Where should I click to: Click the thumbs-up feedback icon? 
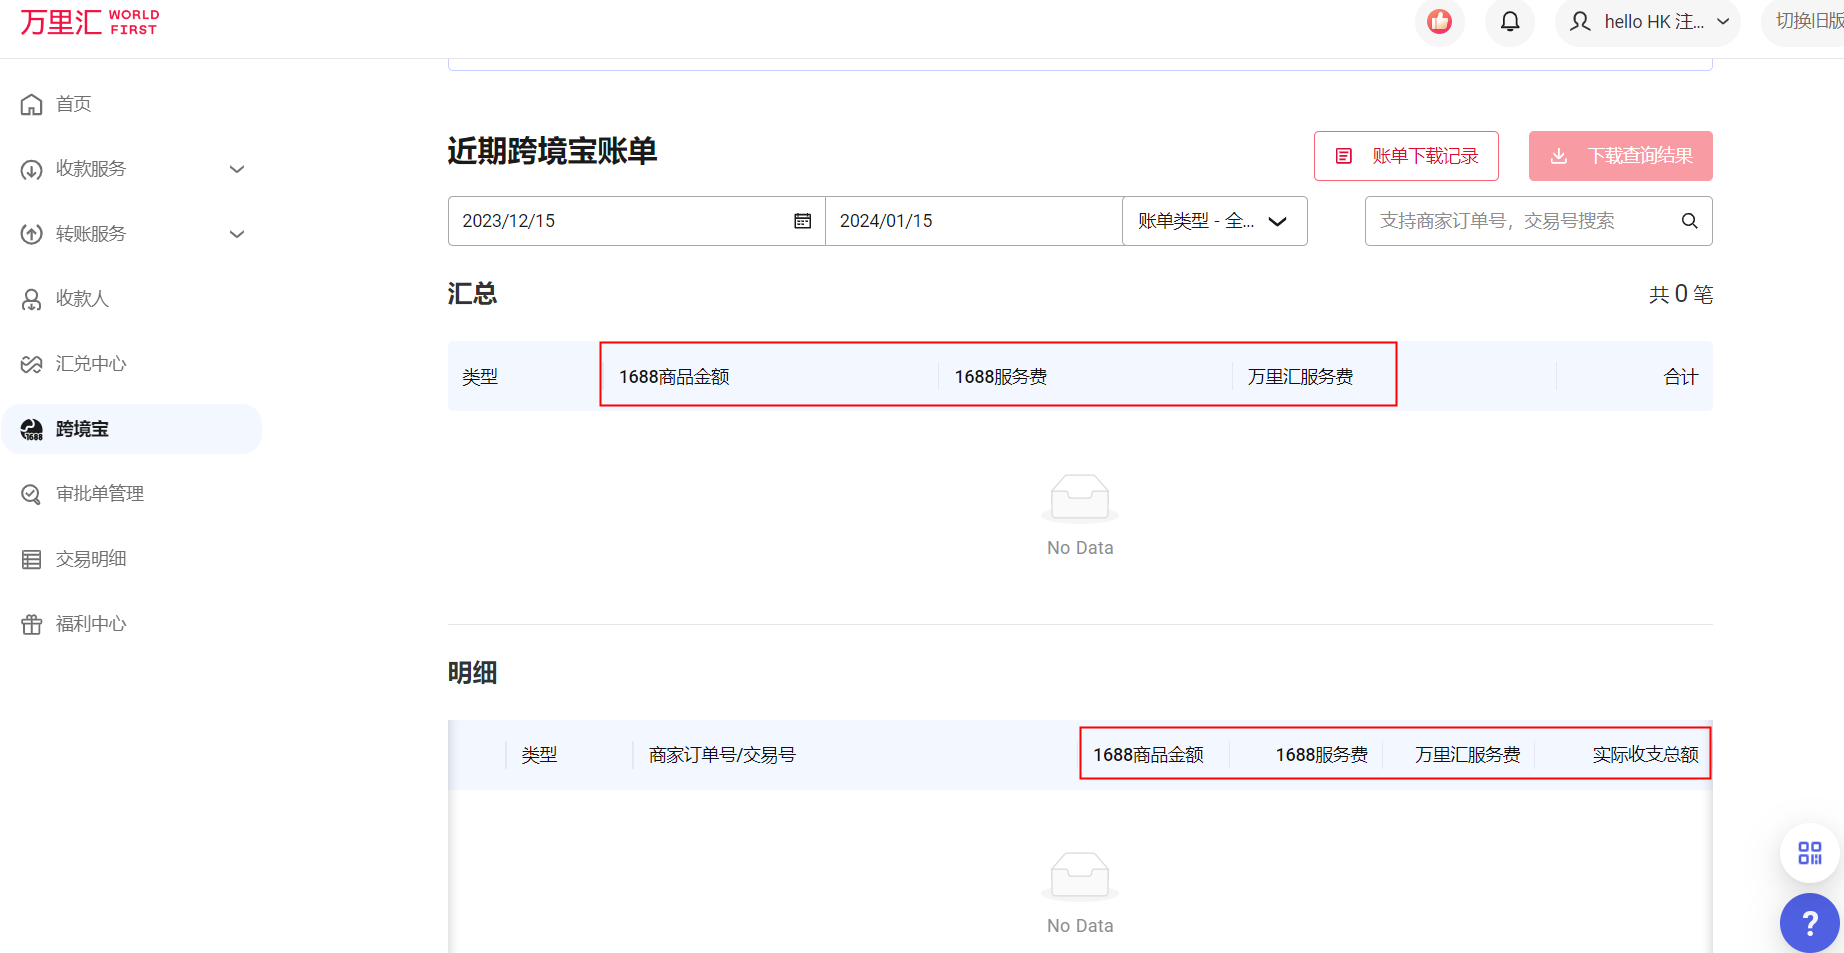pos(1439,21)
